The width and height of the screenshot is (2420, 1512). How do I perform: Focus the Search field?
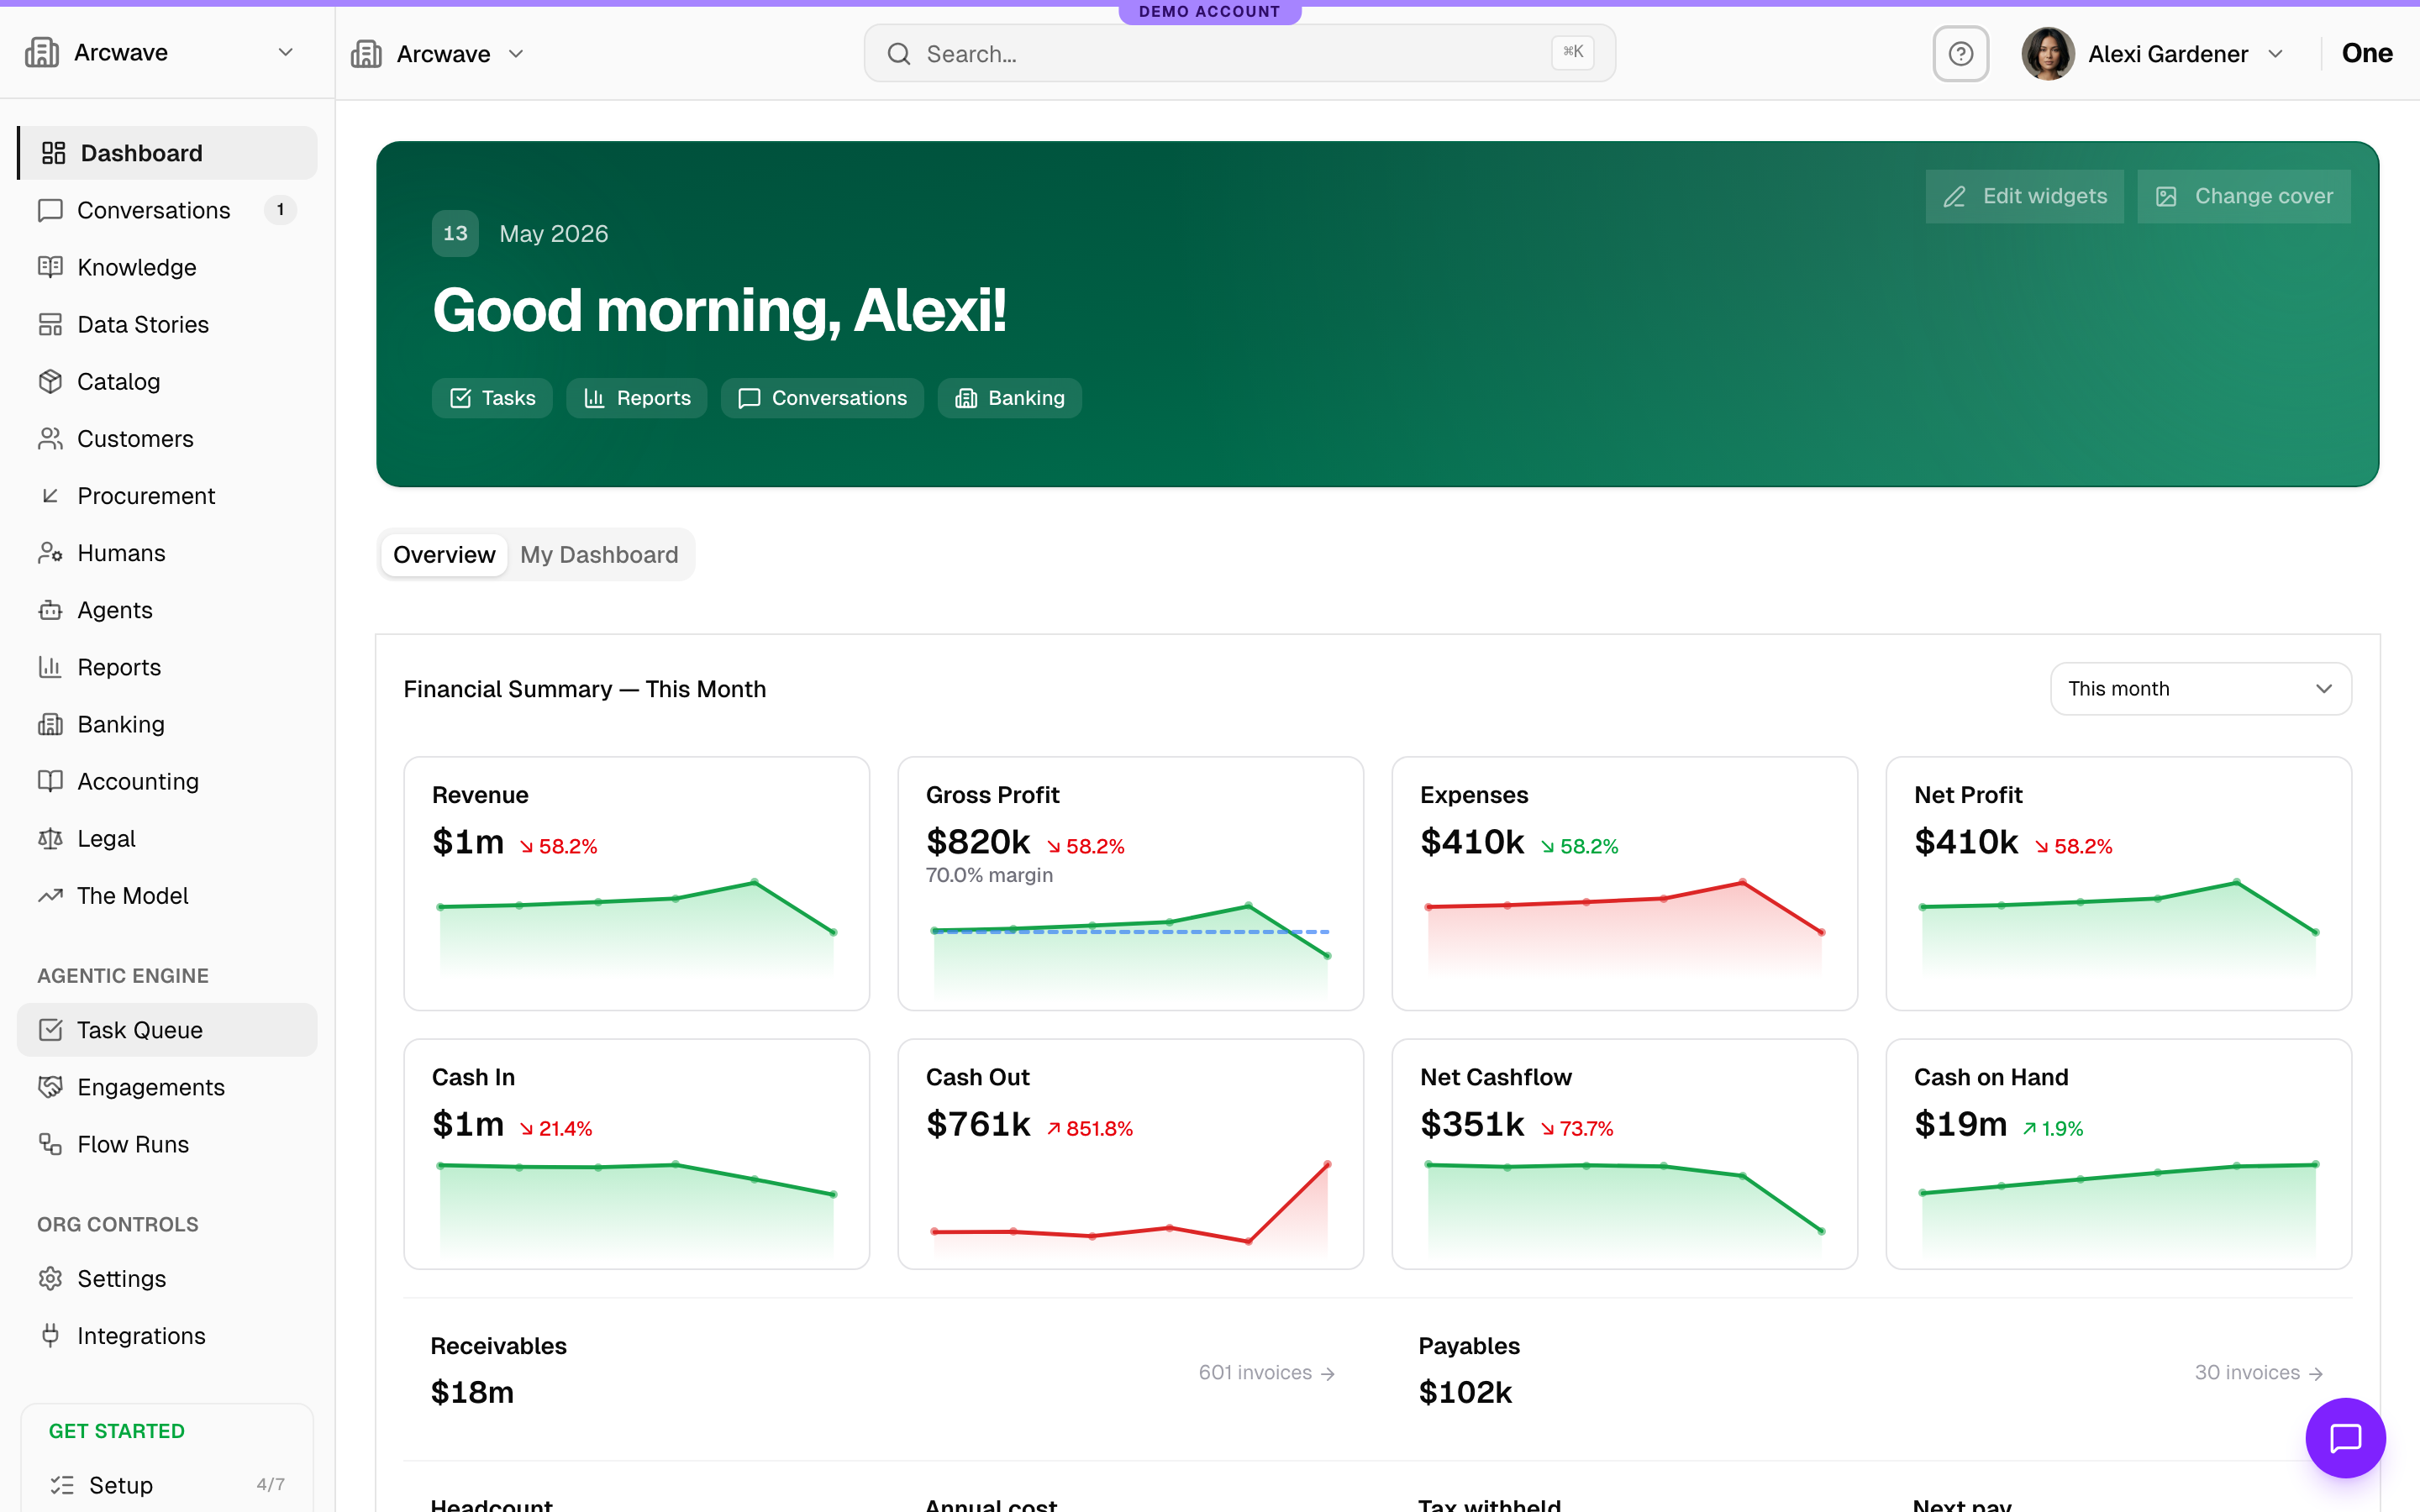tap(1239, 53)
